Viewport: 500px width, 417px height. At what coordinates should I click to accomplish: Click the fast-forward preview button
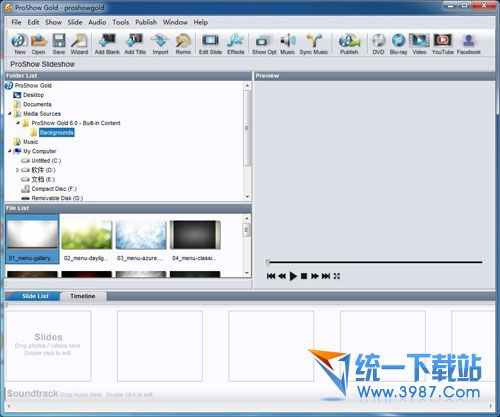pos(315,276)
